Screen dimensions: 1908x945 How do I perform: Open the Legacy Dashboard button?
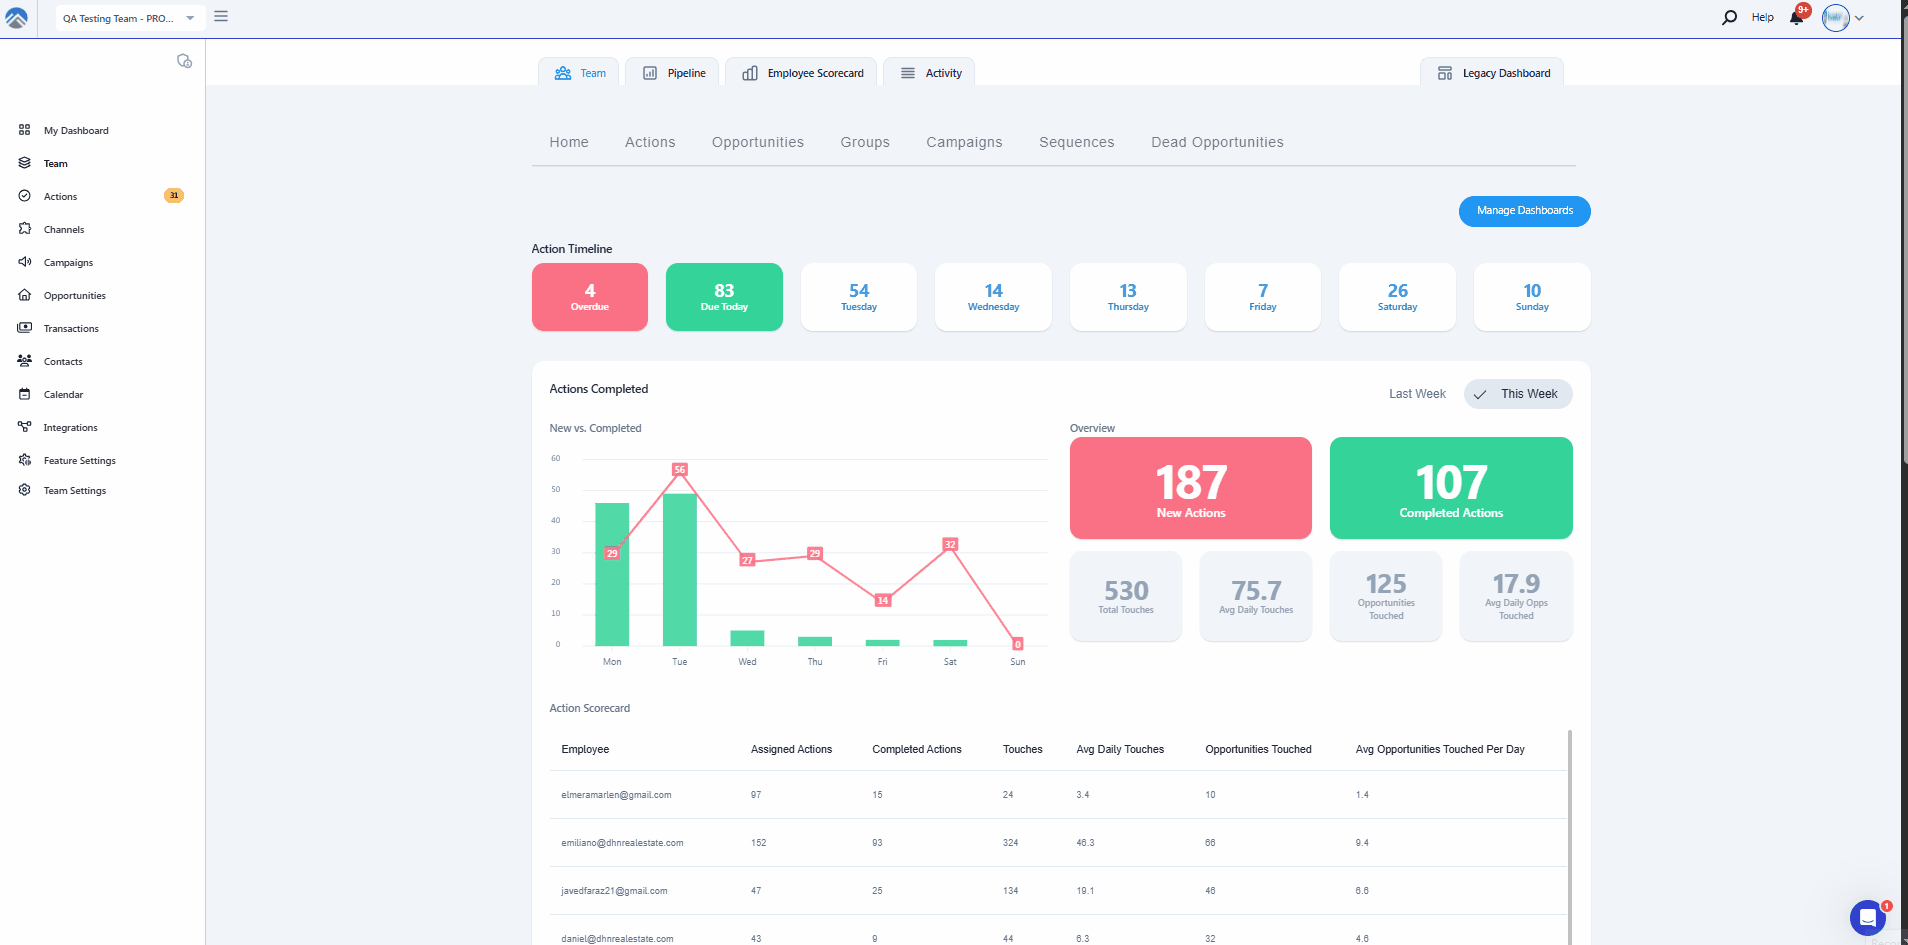[1492, 73]
